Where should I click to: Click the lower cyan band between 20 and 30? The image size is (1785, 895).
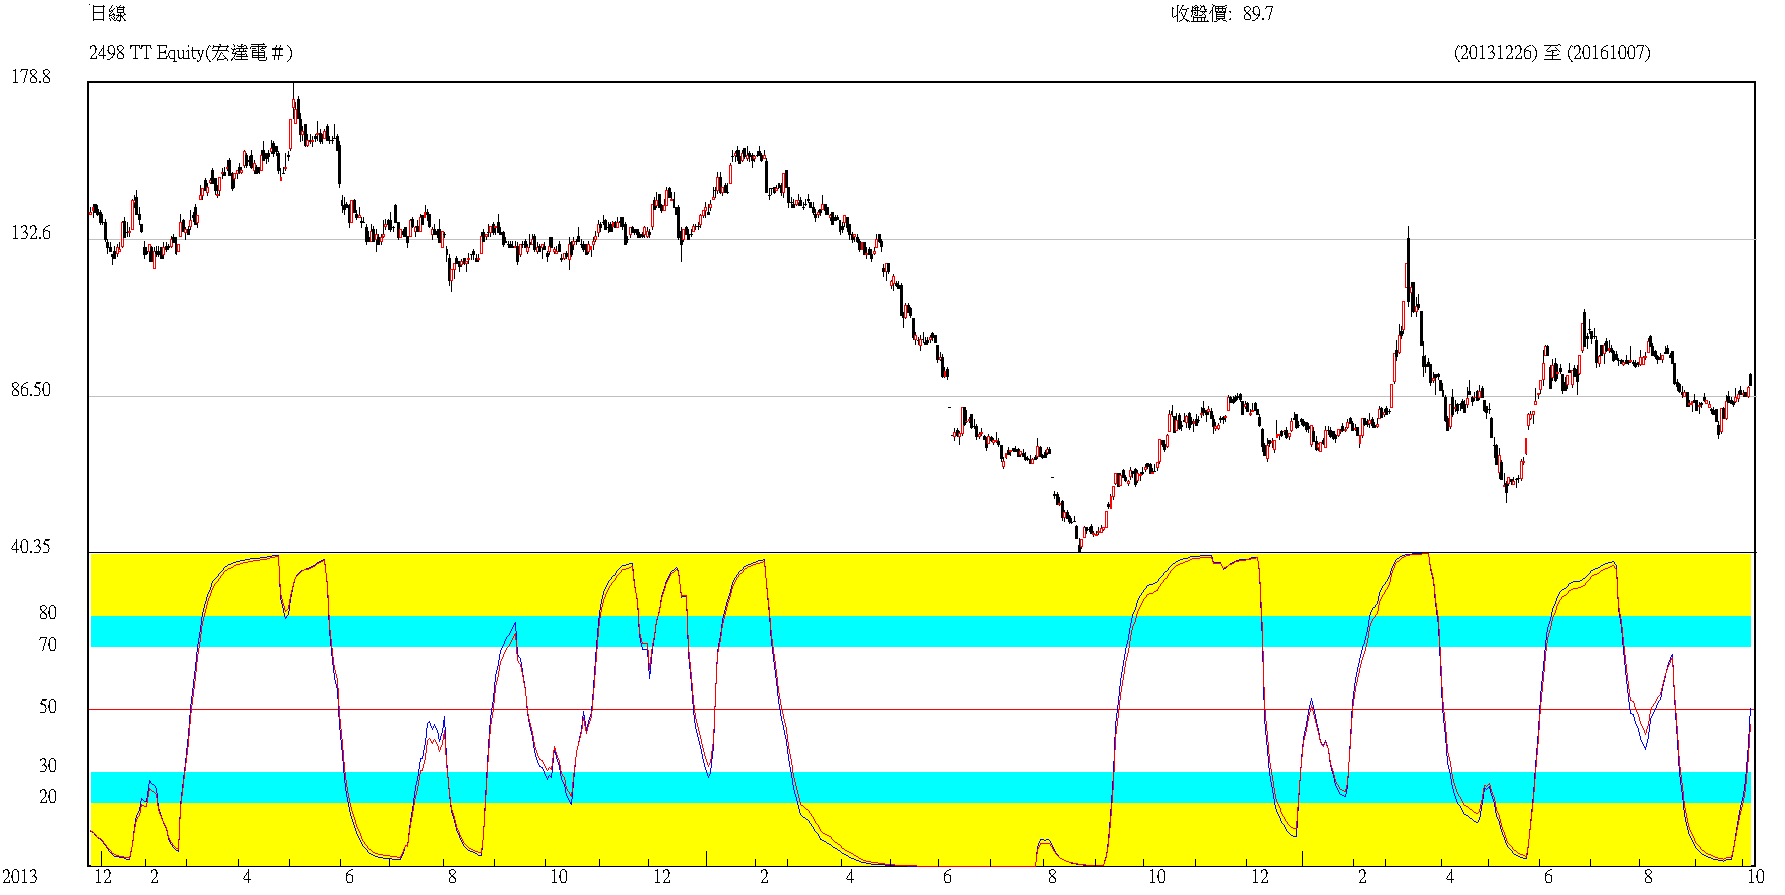click(920, 787)
